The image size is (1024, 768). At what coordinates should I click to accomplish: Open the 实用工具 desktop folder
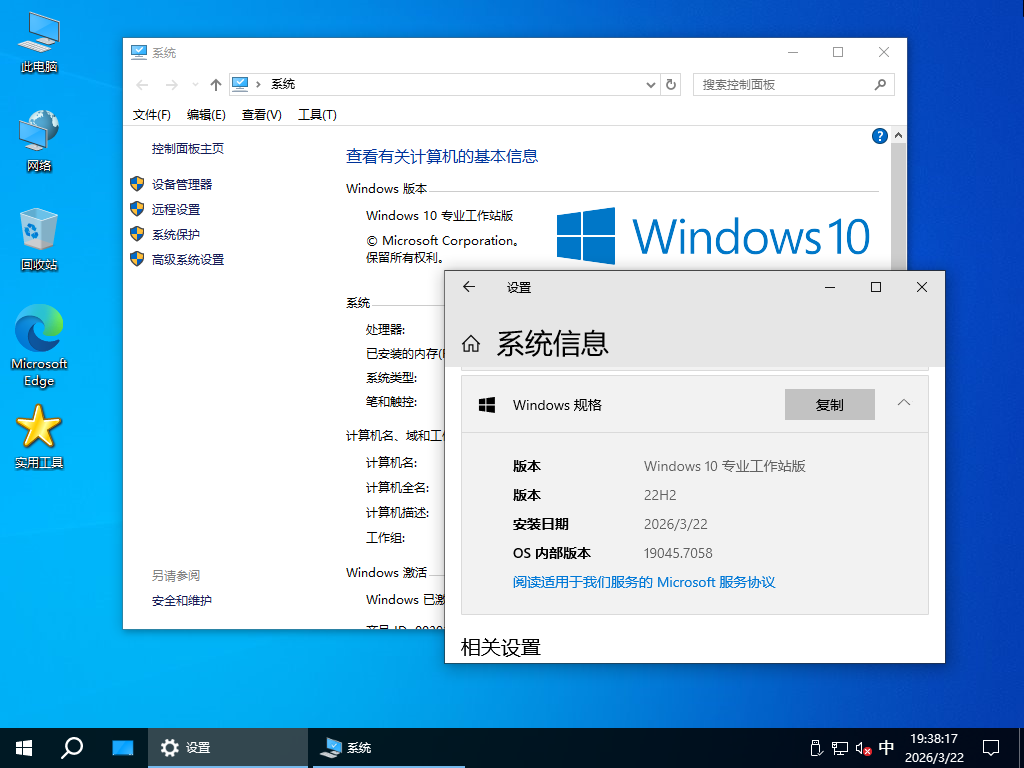pyautogui.click(x=38, y=425)
